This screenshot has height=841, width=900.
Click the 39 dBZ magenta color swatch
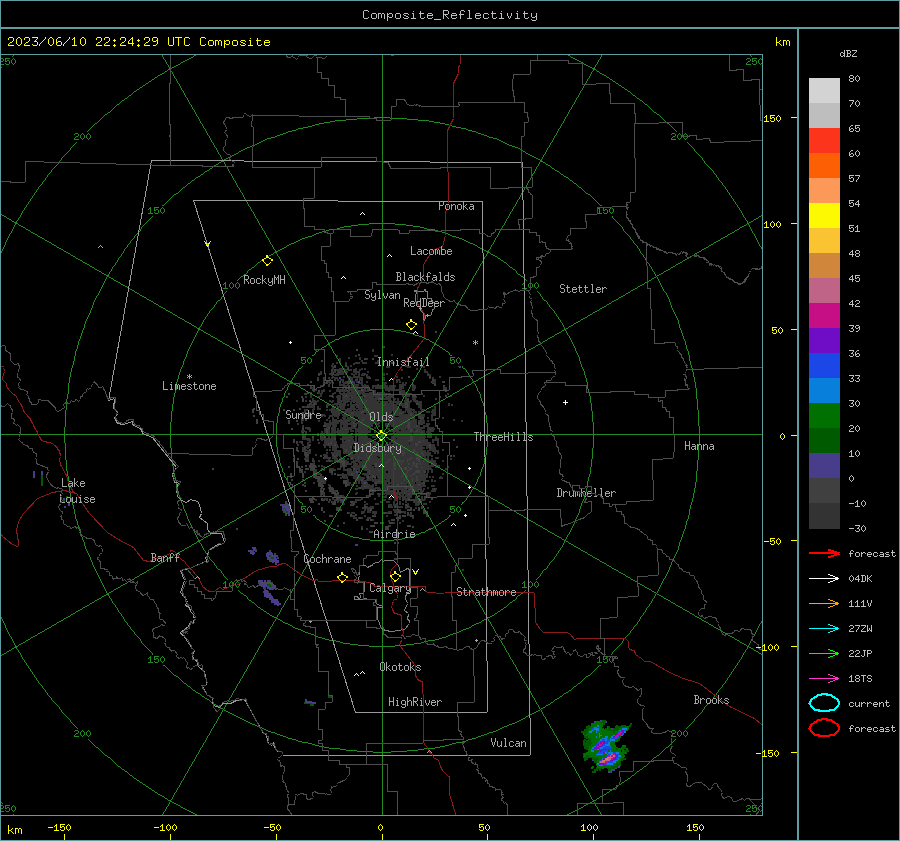[824, 315]
